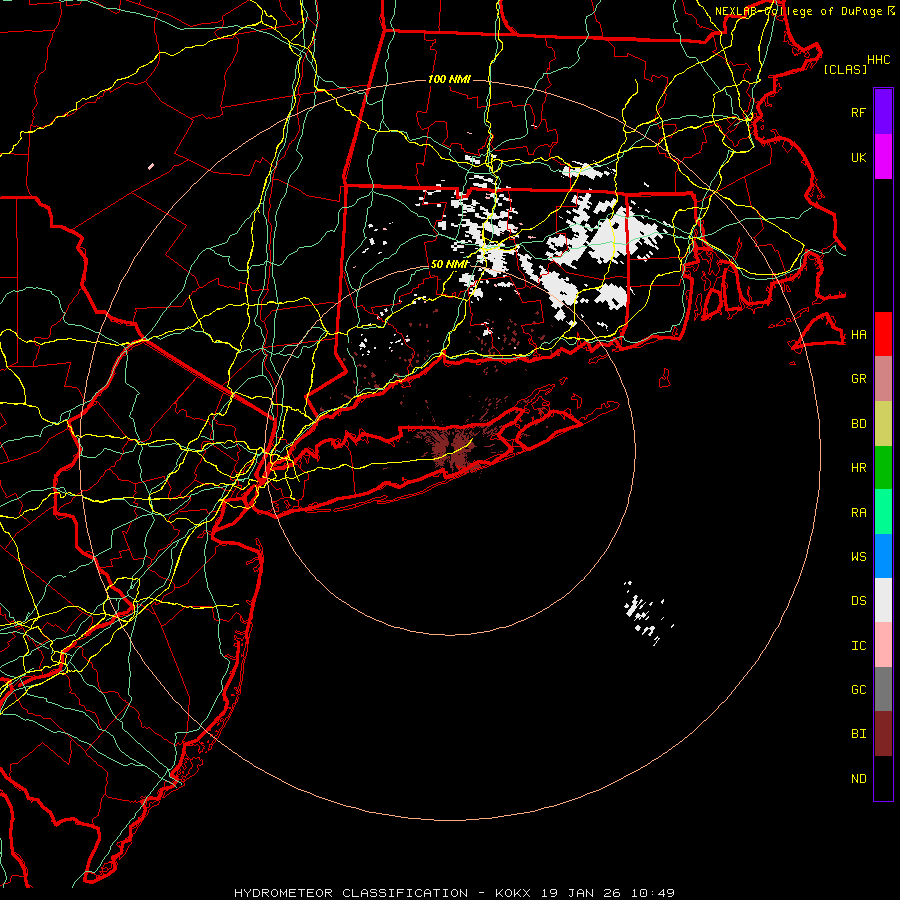Click the BI brown legend swatch
Viewport: 900px width, 900px height.
click(x=883, y=734)
